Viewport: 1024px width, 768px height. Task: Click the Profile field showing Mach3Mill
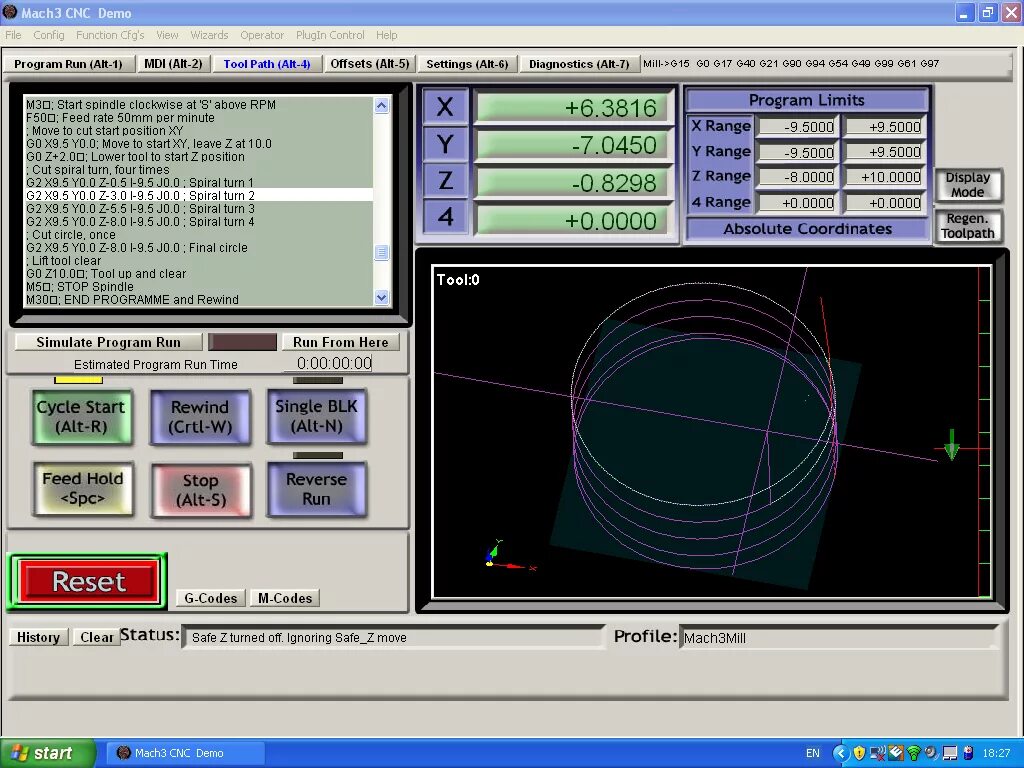(x=839, y=638)
